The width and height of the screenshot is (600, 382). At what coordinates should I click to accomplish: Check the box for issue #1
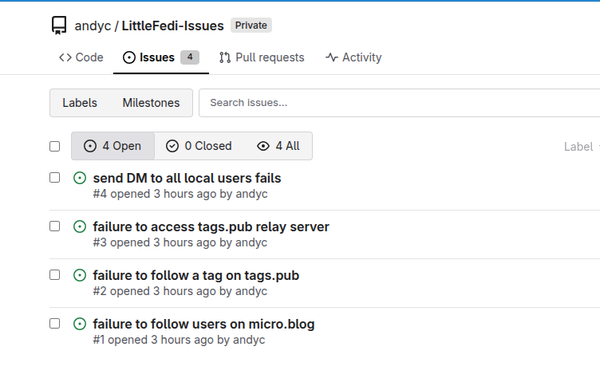55,323
